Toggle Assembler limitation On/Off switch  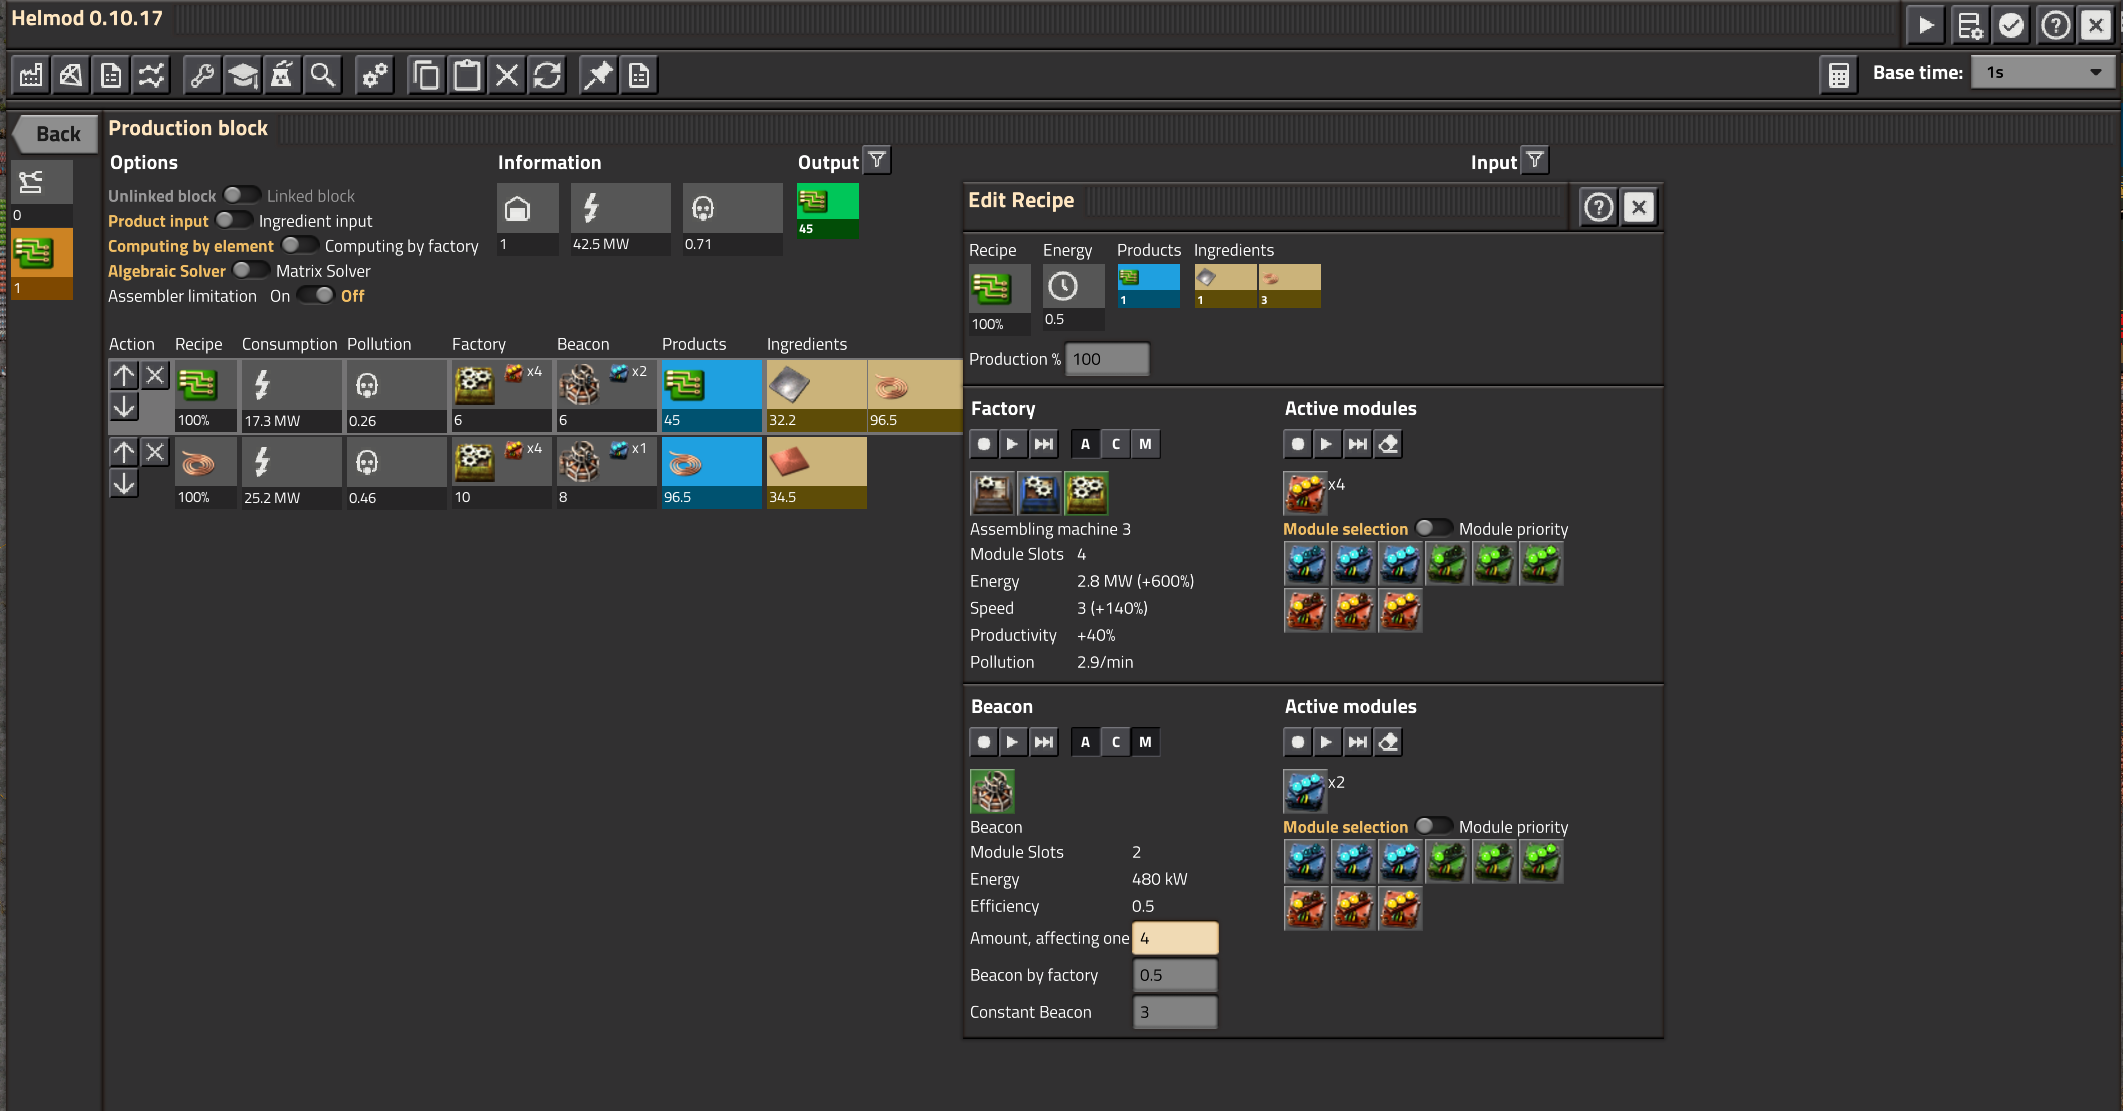[316, 295]
